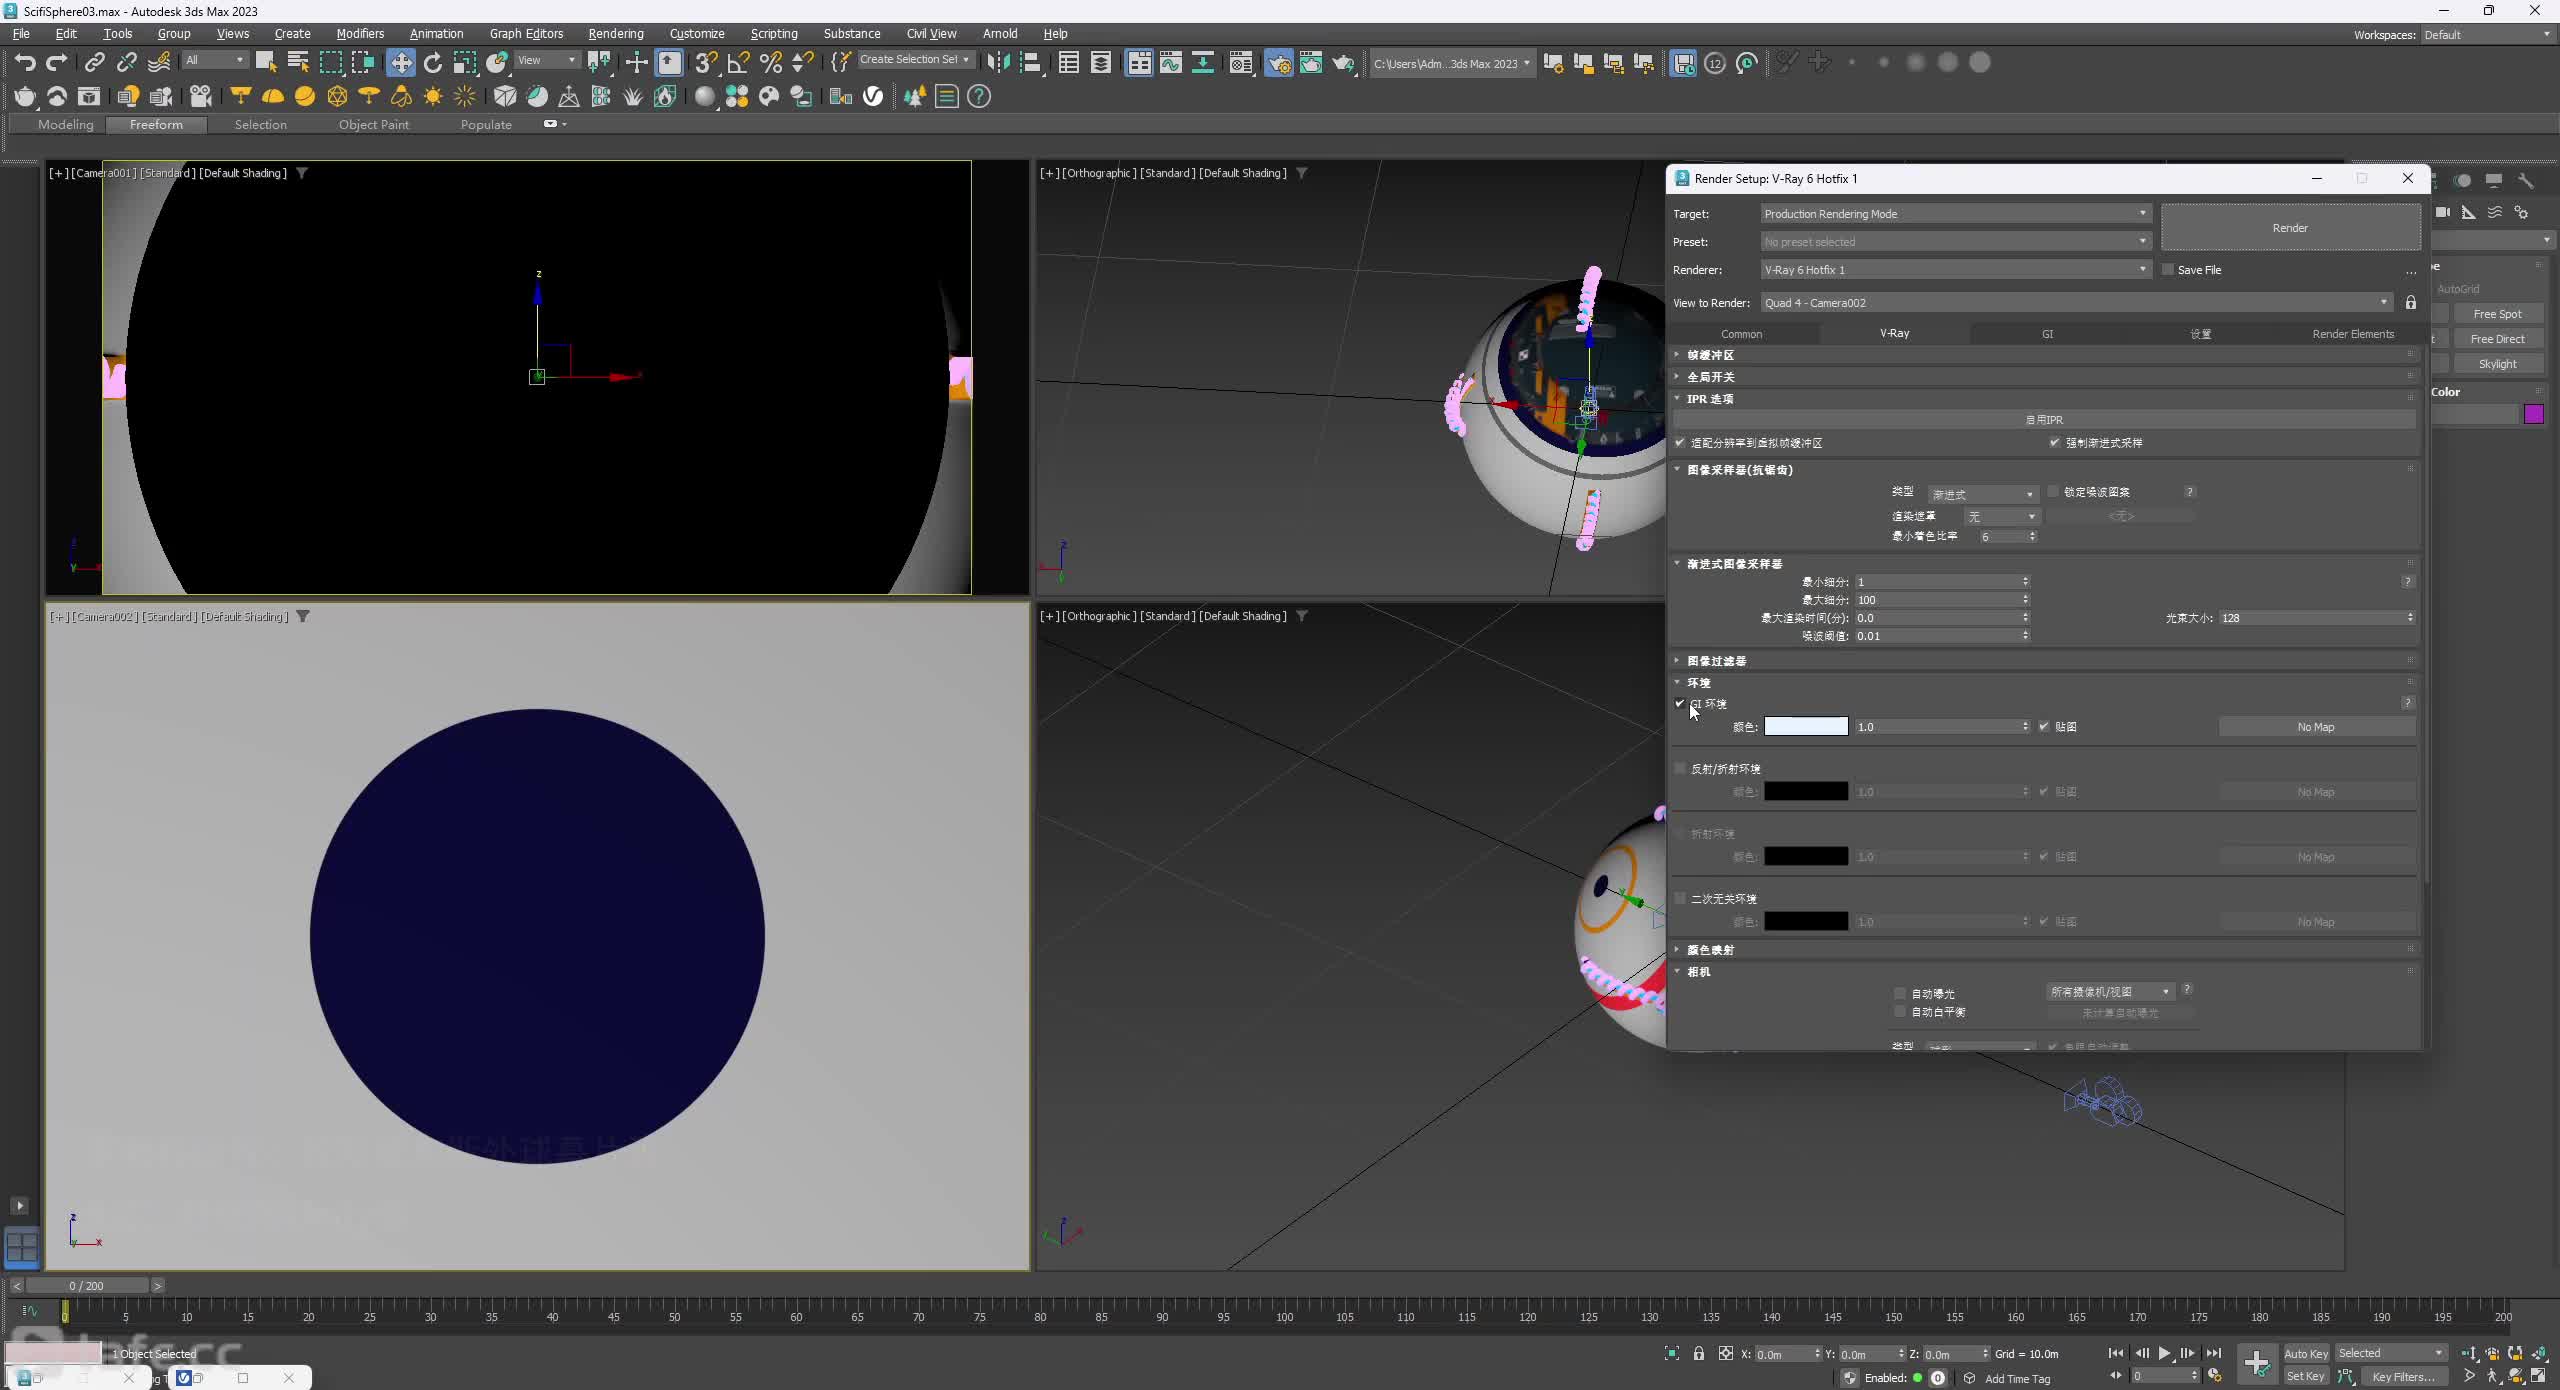Enable the 二次无光环境 checkbox
Image resolution: width=2560 pixels, height=1390 pixels.
click(1680, 898)
